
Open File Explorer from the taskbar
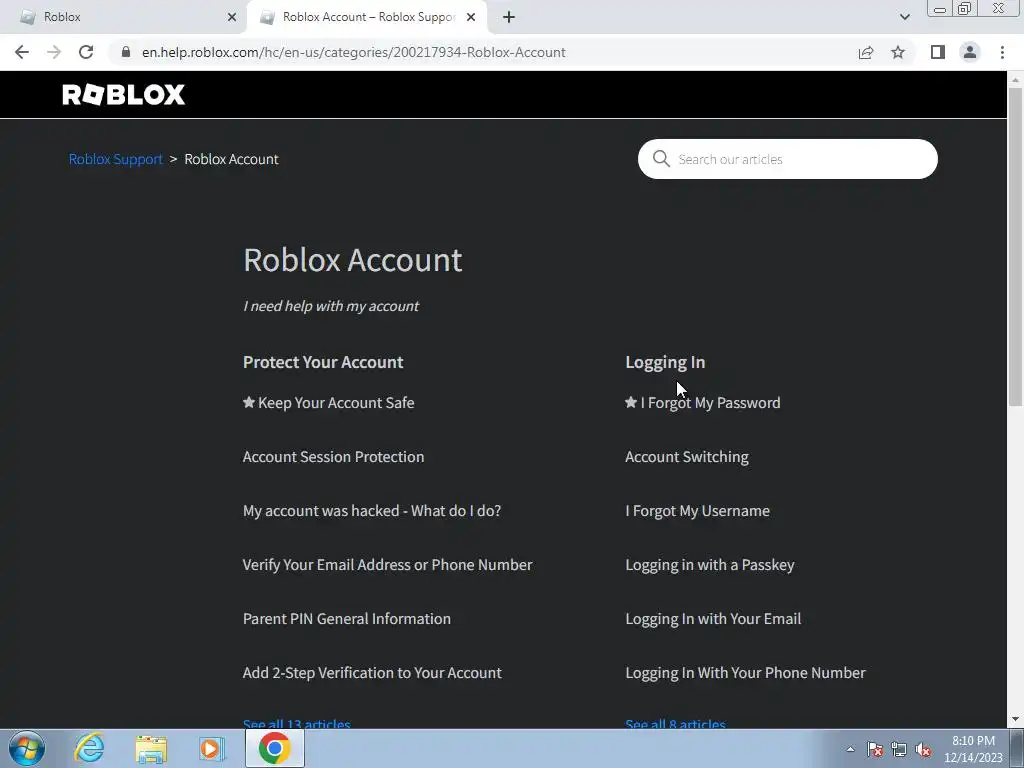tap(151, 748)
